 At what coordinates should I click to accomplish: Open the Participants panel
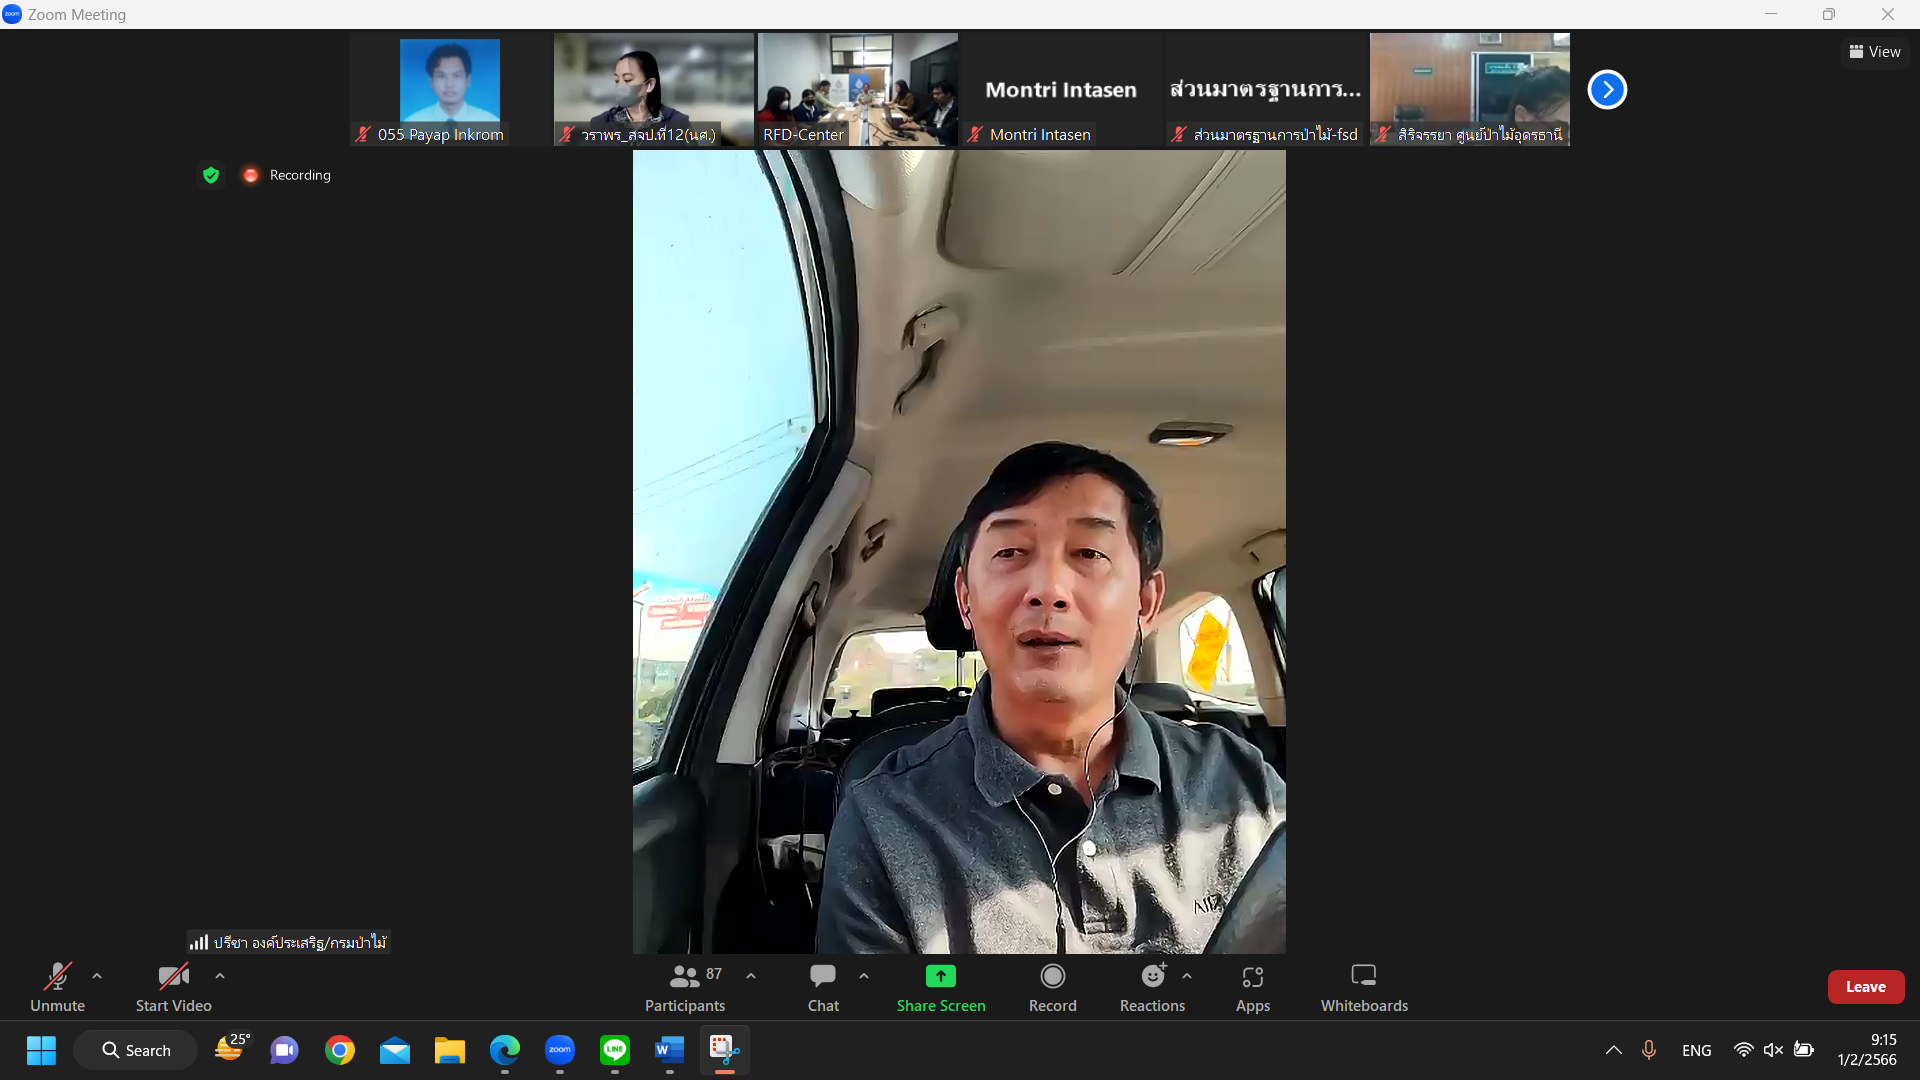685,987
